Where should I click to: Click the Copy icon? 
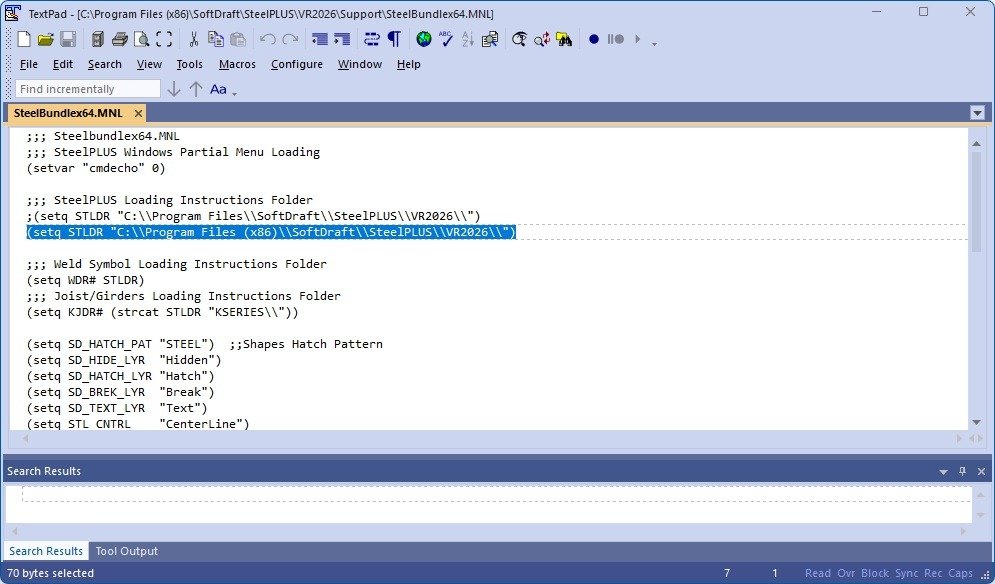coord(216,39)
